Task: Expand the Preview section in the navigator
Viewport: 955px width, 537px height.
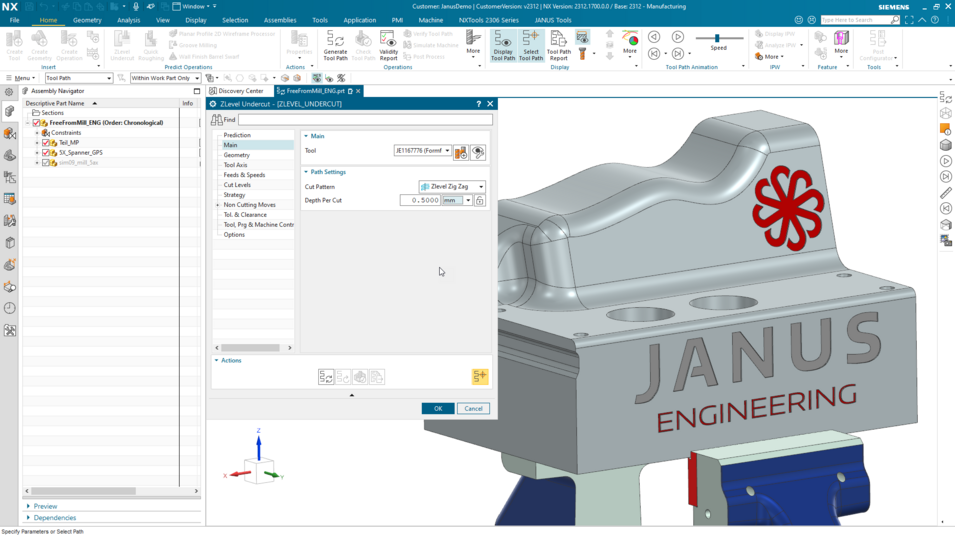Action: coord(28,506)
